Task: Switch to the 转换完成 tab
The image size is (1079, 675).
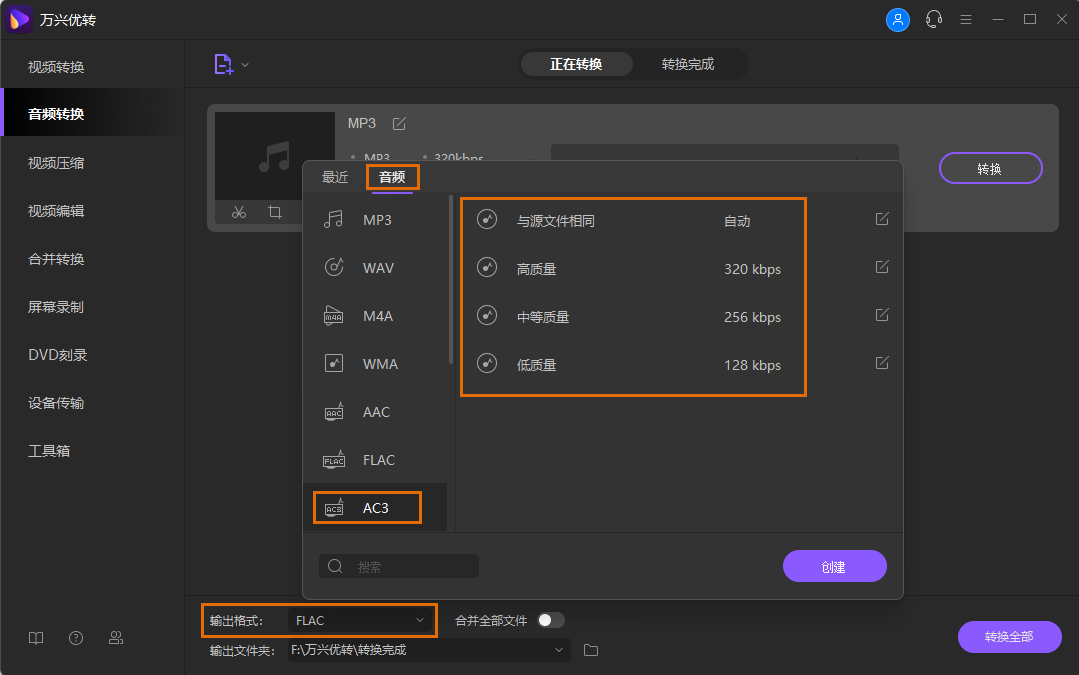Action: click(690, 63)
